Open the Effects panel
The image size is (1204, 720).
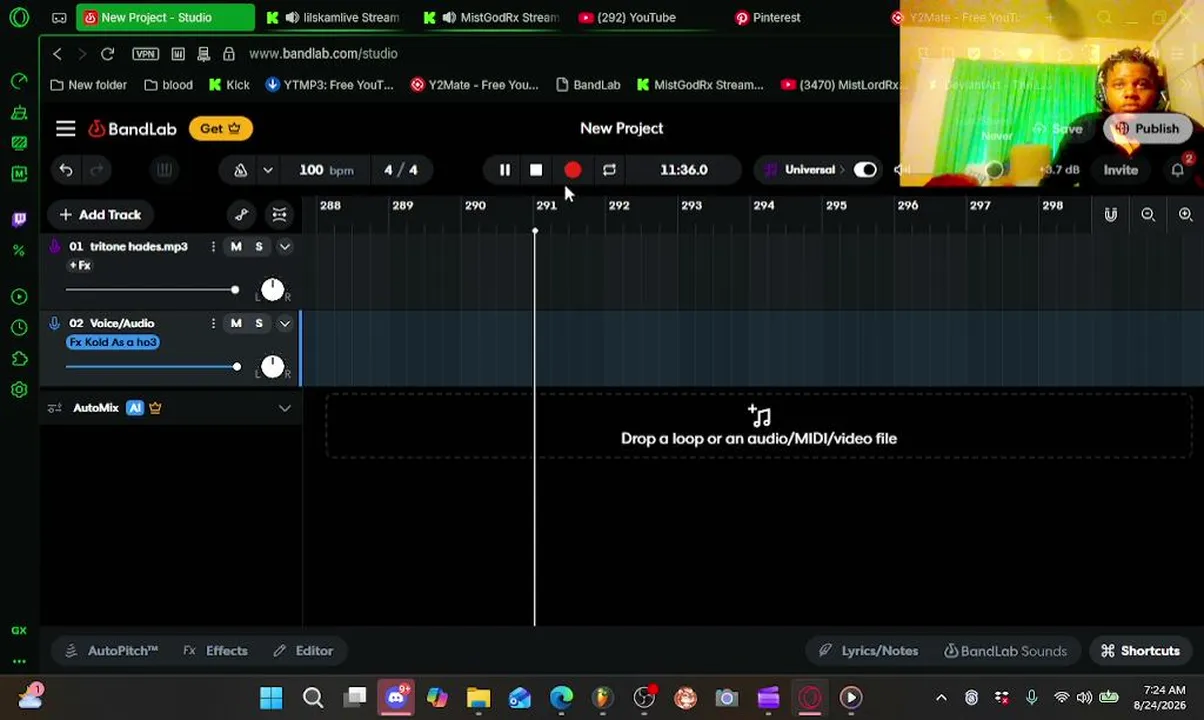(215, 651)
